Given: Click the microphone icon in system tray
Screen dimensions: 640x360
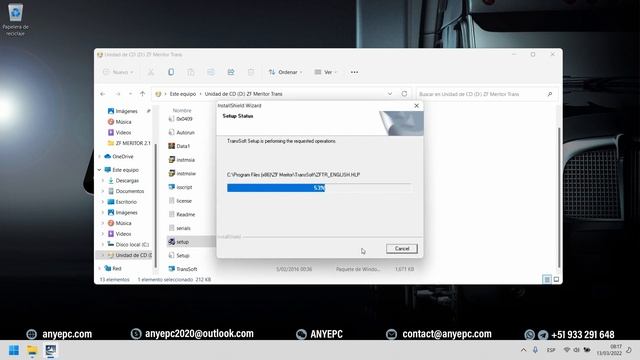Looking at the screenshot, I should [x=535, y=350].
